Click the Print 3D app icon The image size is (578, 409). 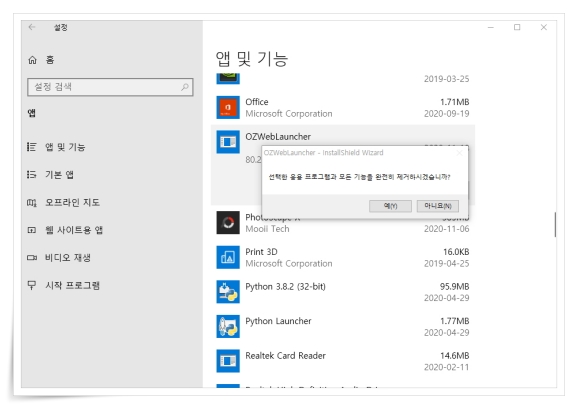[x=228, y=257]
